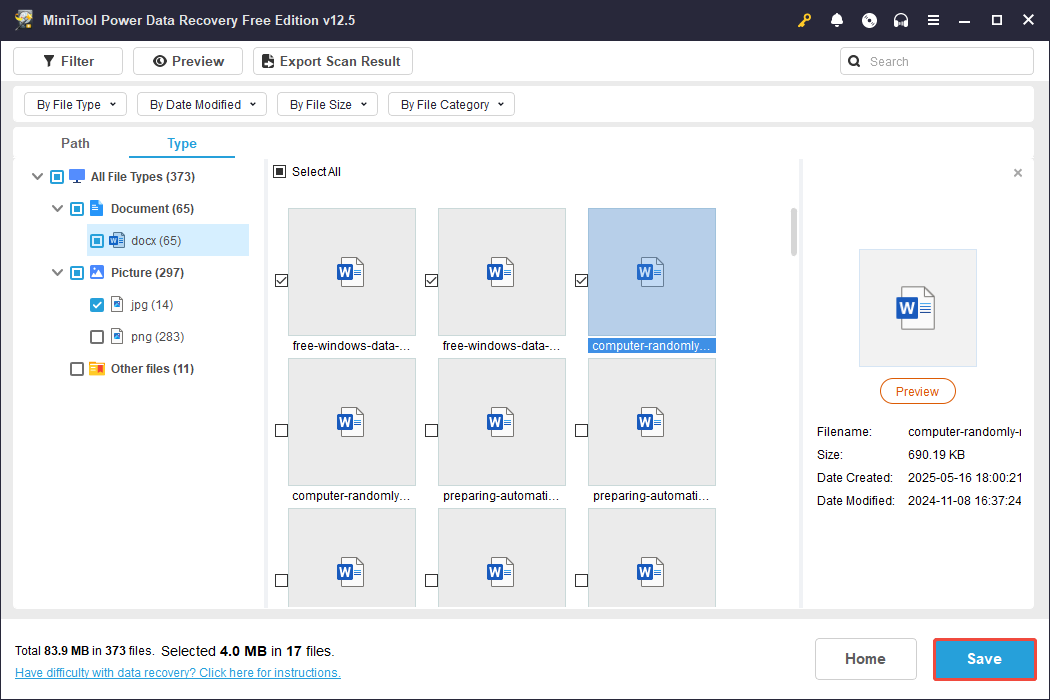Viewport: 1050px width, 700px height.
Task: Click the bootable media disc icon
Action: coord(869,19)
